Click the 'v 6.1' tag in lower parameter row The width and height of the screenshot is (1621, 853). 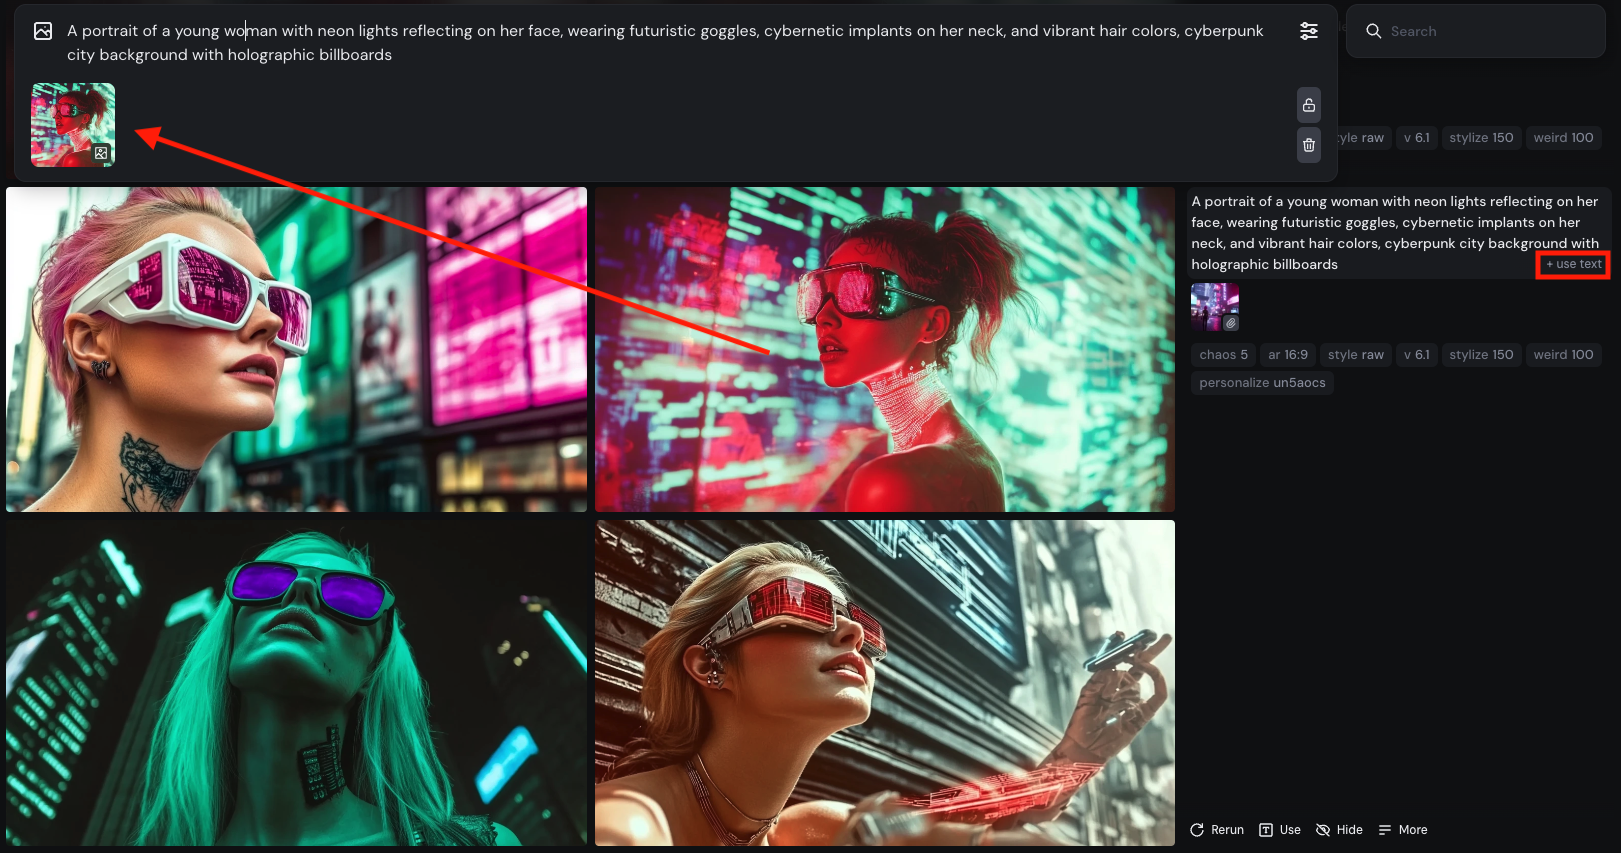pyautogui.click(x=1416, y=355)
